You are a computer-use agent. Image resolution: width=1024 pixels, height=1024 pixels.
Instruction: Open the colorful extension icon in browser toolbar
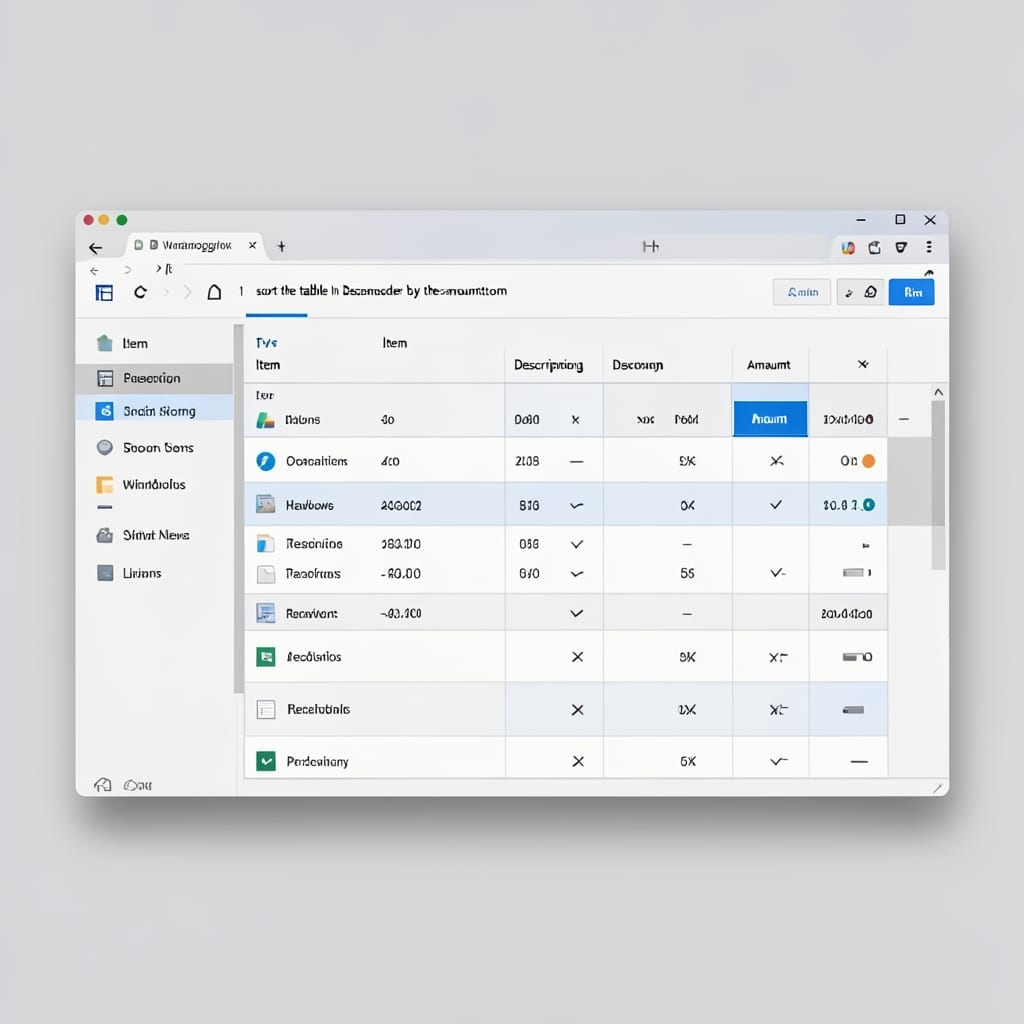848,248
